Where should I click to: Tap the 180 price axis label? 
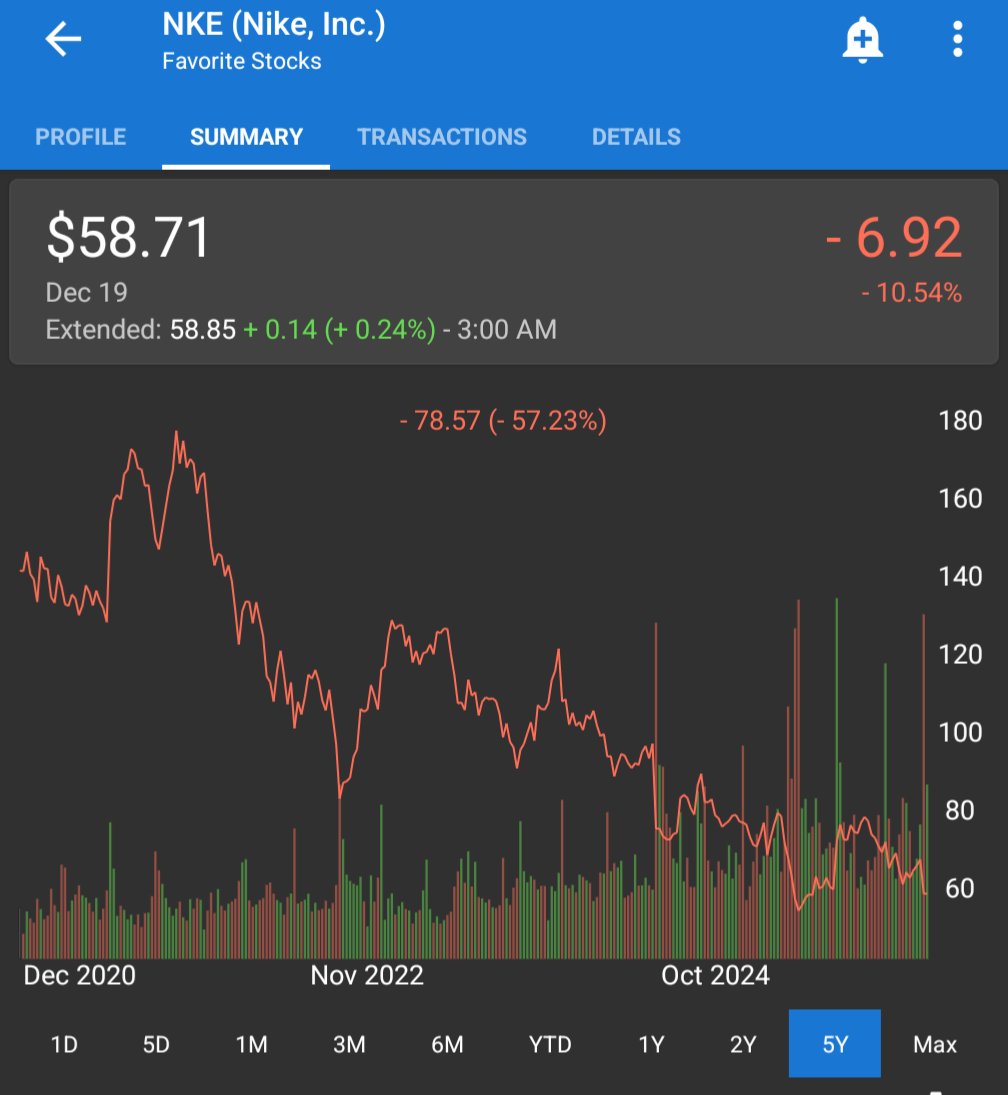(960, 420)
